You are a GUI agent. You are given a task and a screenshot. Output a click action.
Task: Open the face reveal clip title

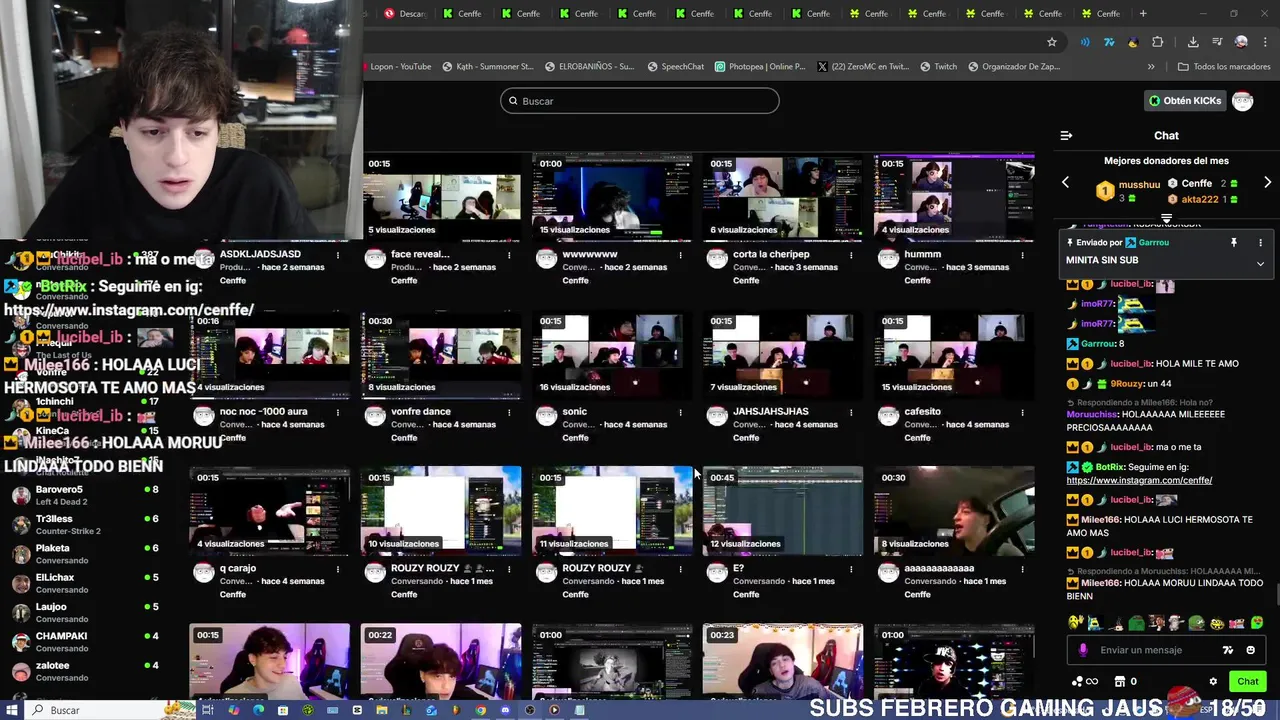[420, 255]
